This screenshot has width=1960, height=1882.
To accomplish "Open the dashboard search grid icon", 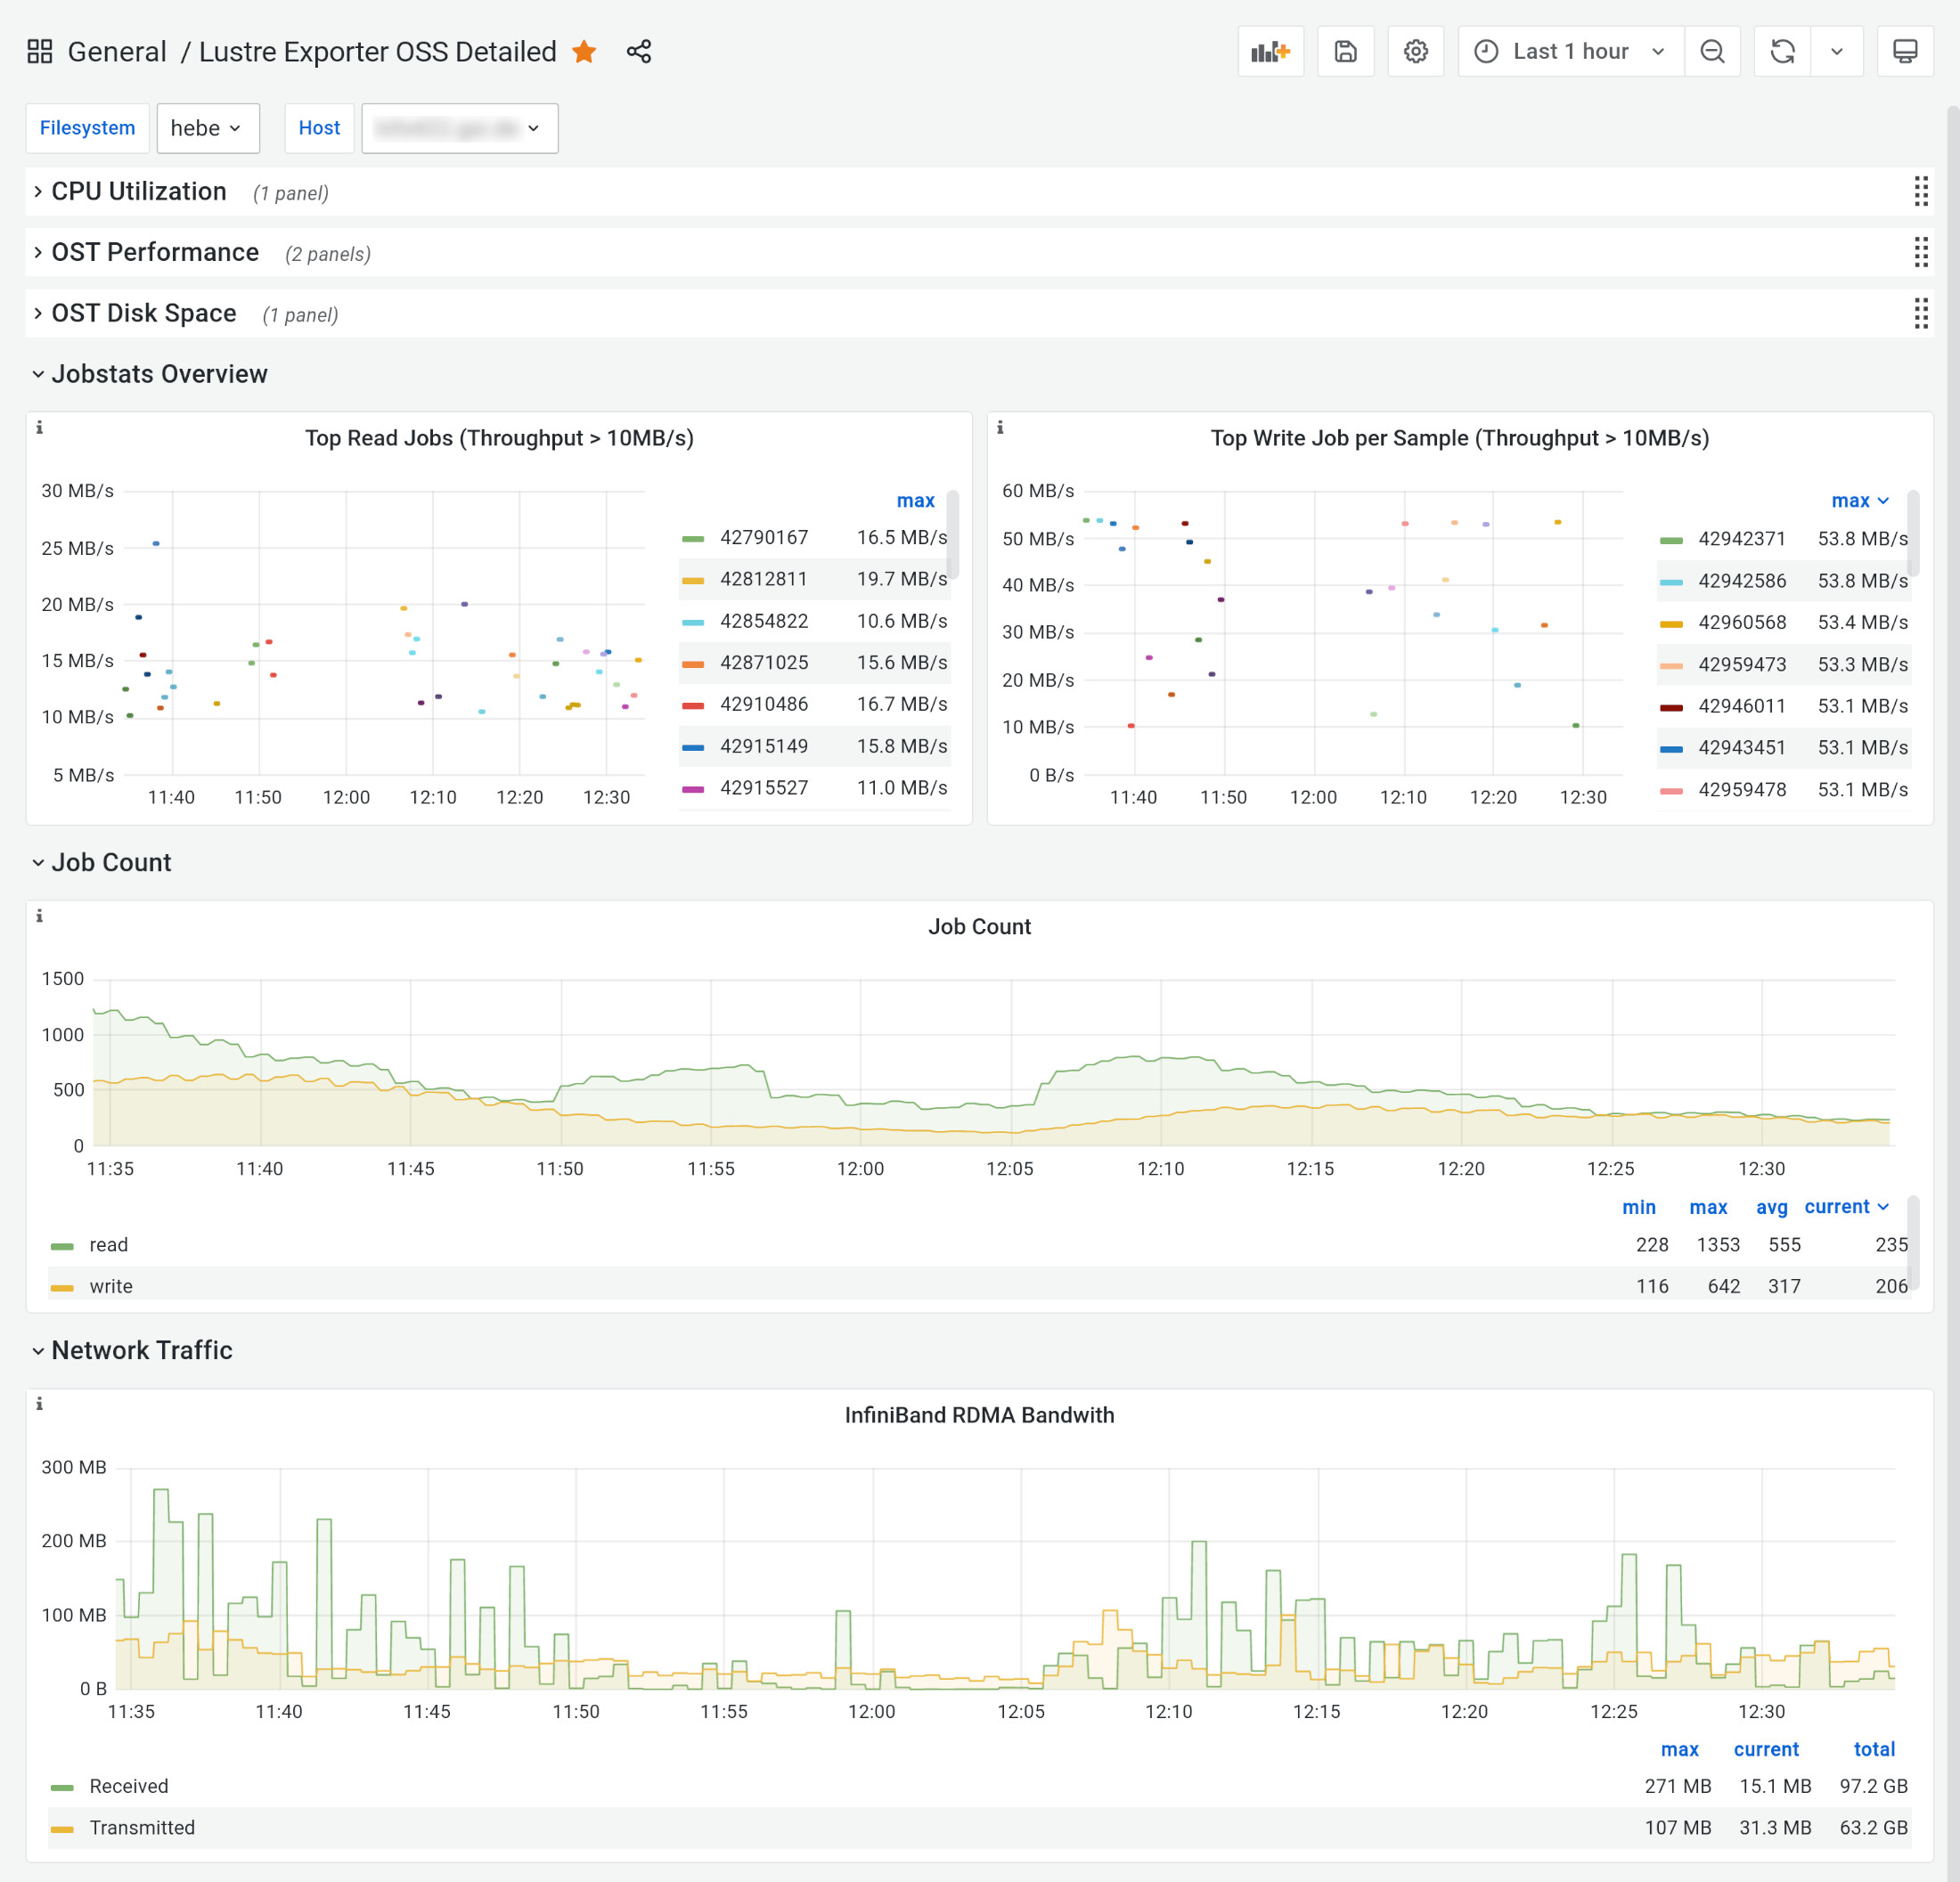I will coord(40,51).
